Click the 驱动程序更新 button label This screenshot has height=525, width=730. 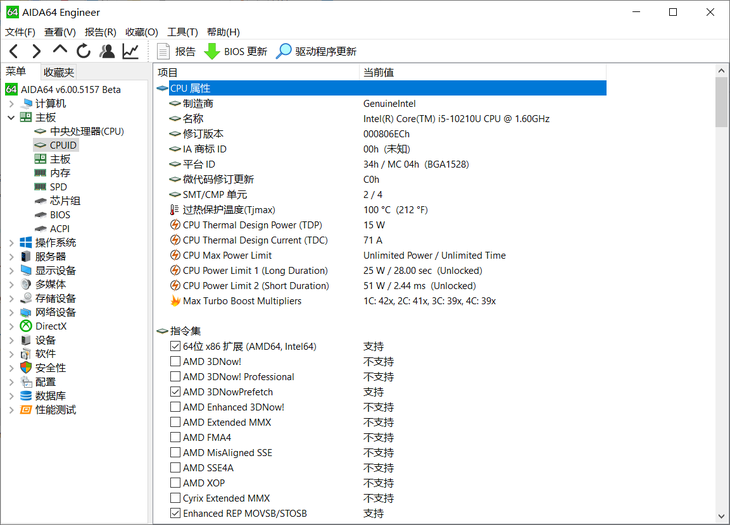[x=326, y=52]
